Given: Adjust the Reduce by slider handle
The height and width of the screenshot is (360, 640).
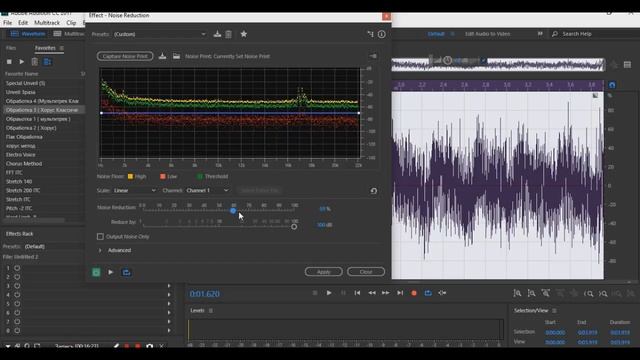Looking at the screenshot, I should tap(294, 227).
